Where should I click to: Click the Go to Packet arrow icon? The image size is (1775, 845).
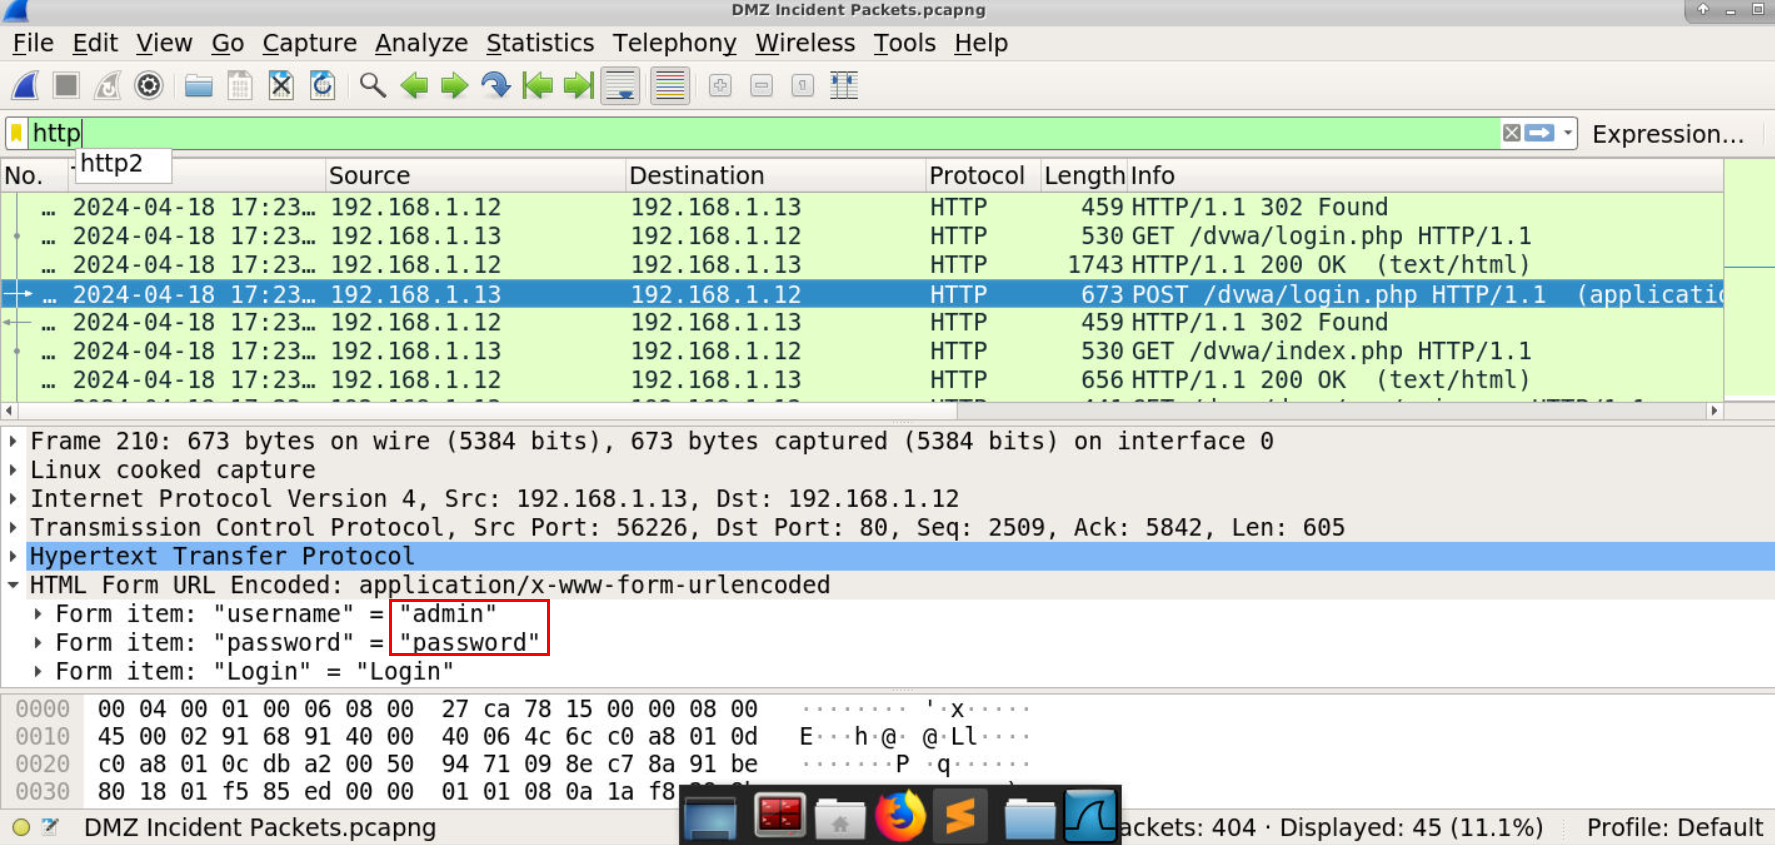[496, 86]
